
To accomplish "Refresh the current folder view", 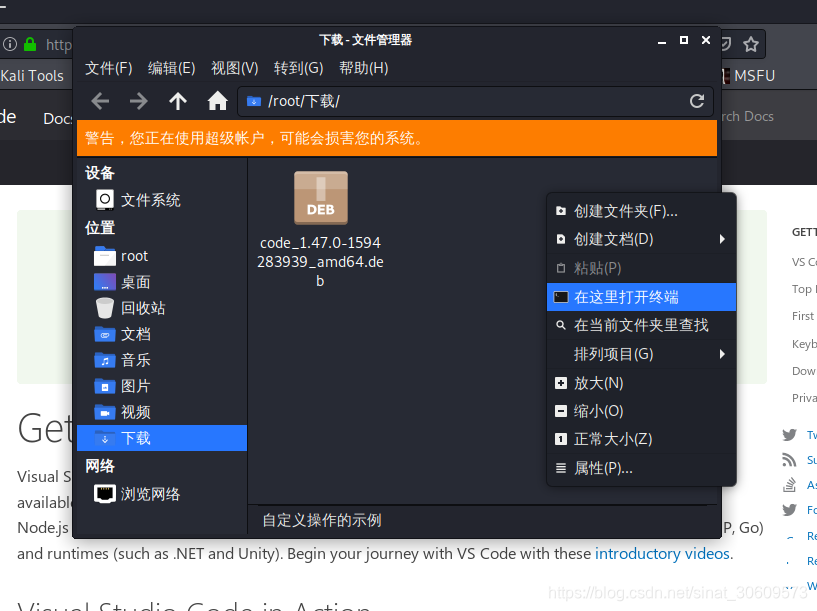I will [696, 100].
